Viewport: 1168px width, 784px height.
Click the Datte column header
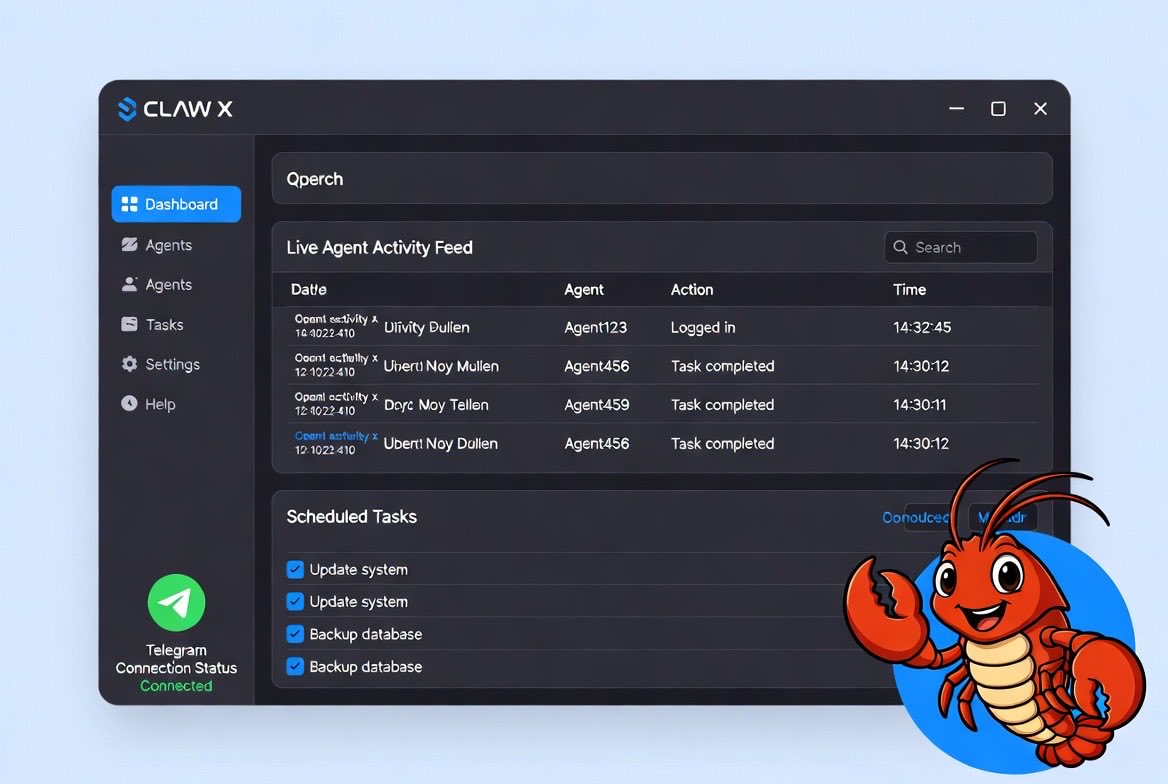(x=308, y=290)
